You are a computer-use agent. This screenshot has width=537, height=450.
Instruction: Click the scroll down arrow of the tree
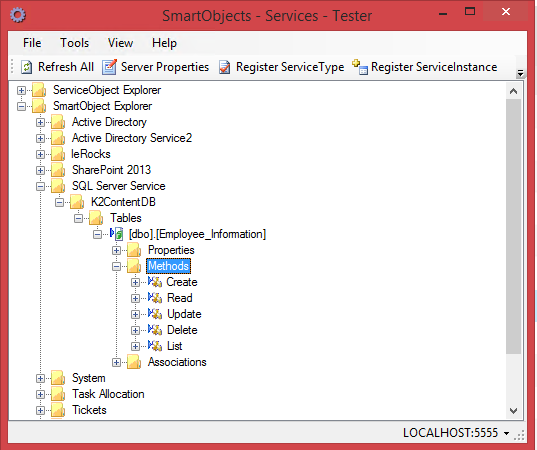pyautogui.click(x=513, y=411)
